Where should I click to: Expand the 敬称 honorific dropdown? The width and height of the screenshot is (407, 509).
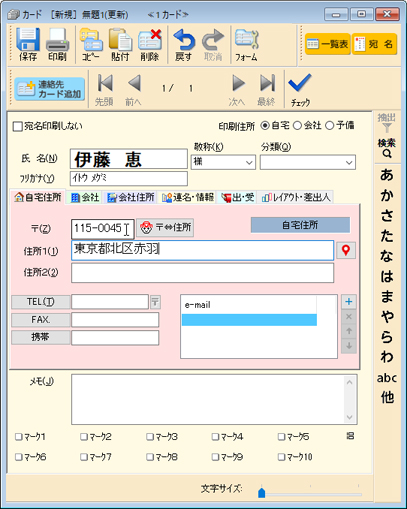(x=249, y=163)
